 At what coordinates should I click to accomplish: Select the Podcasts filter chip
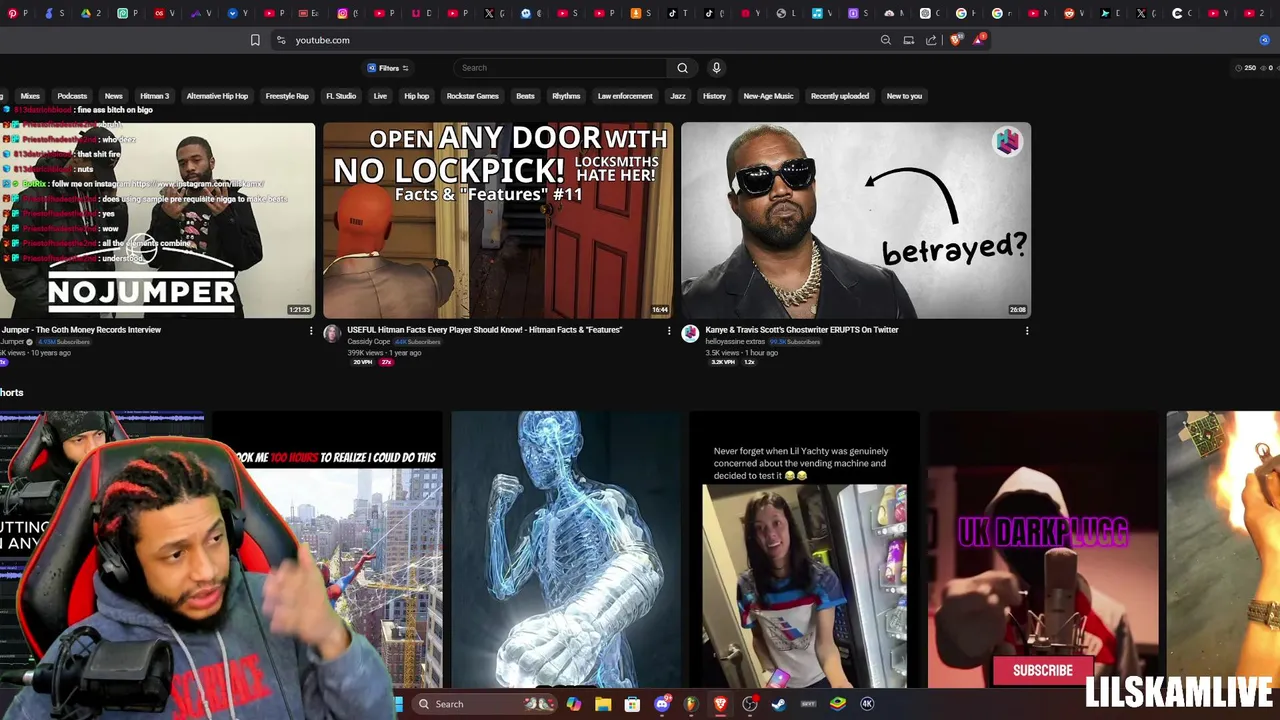click(72, 96)
